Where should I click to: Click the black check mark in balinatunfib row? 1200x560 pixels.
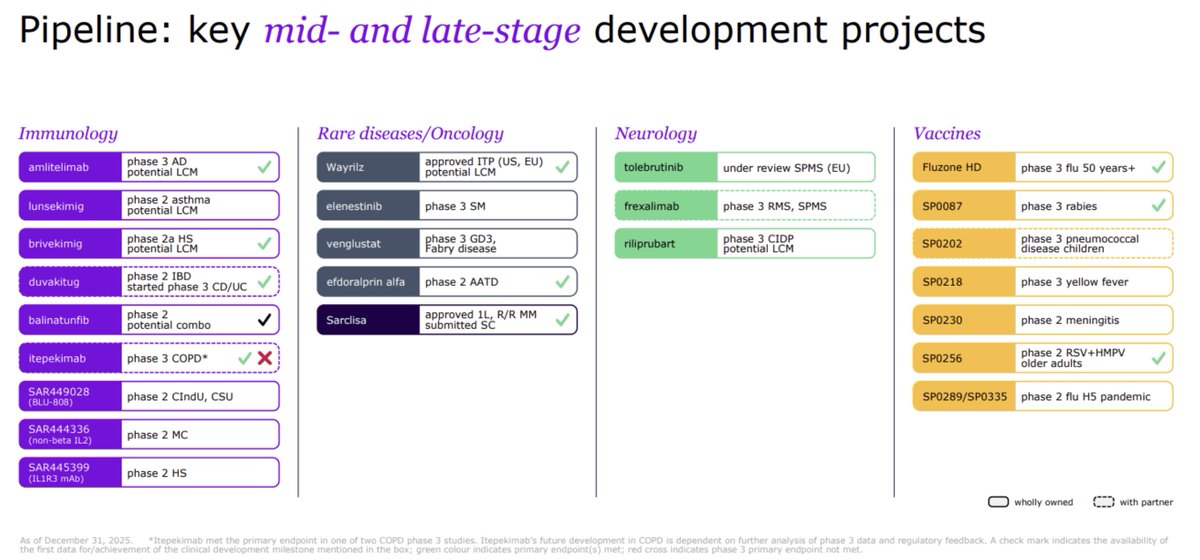[x=263, y=320]
